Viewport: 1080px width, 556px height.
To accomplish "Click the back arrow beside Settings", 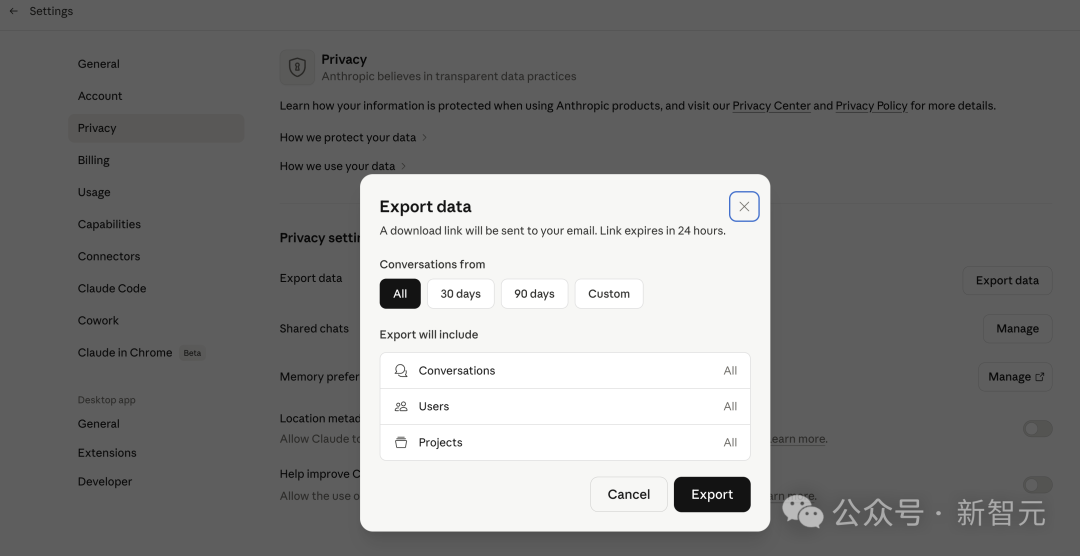I will [14, 11].
